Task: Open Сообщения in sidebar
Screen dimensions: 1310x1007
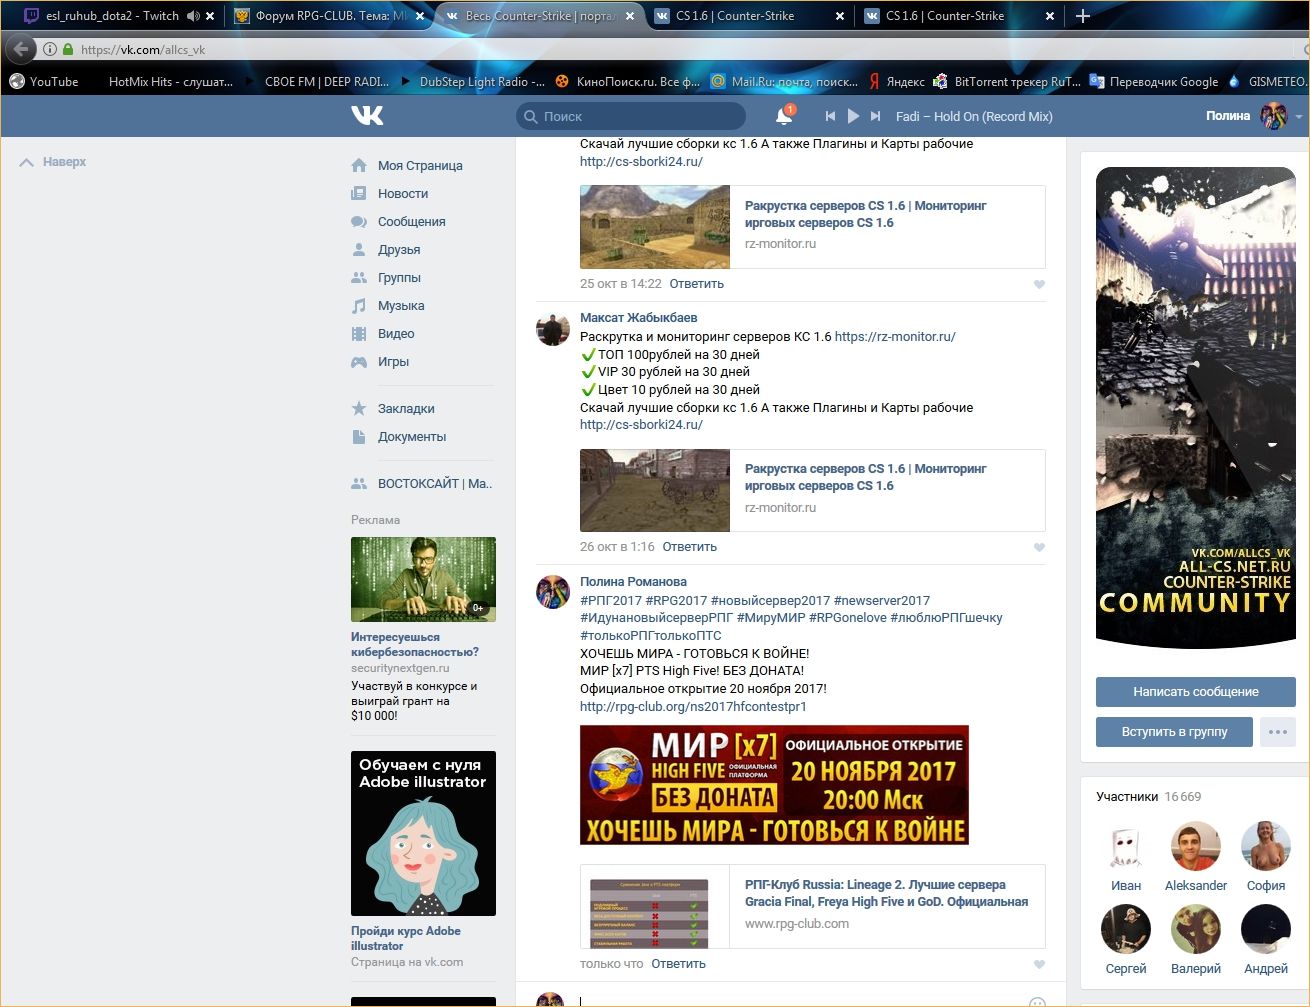Action: point(412,221)
